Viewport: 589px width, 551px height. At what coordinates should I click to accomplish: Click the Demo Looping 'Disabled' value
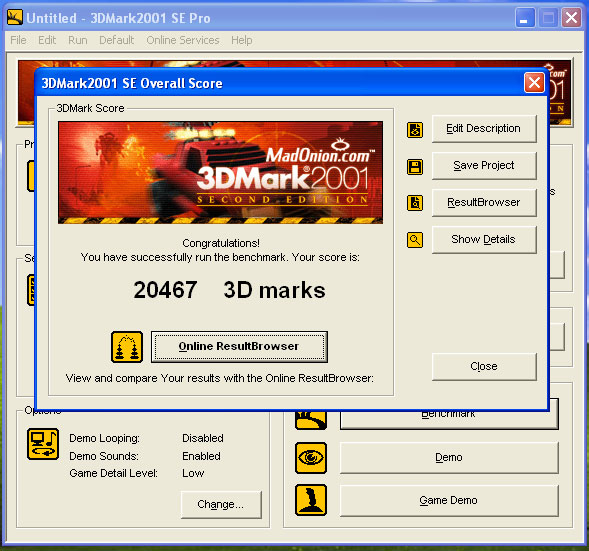click(203, 438)
